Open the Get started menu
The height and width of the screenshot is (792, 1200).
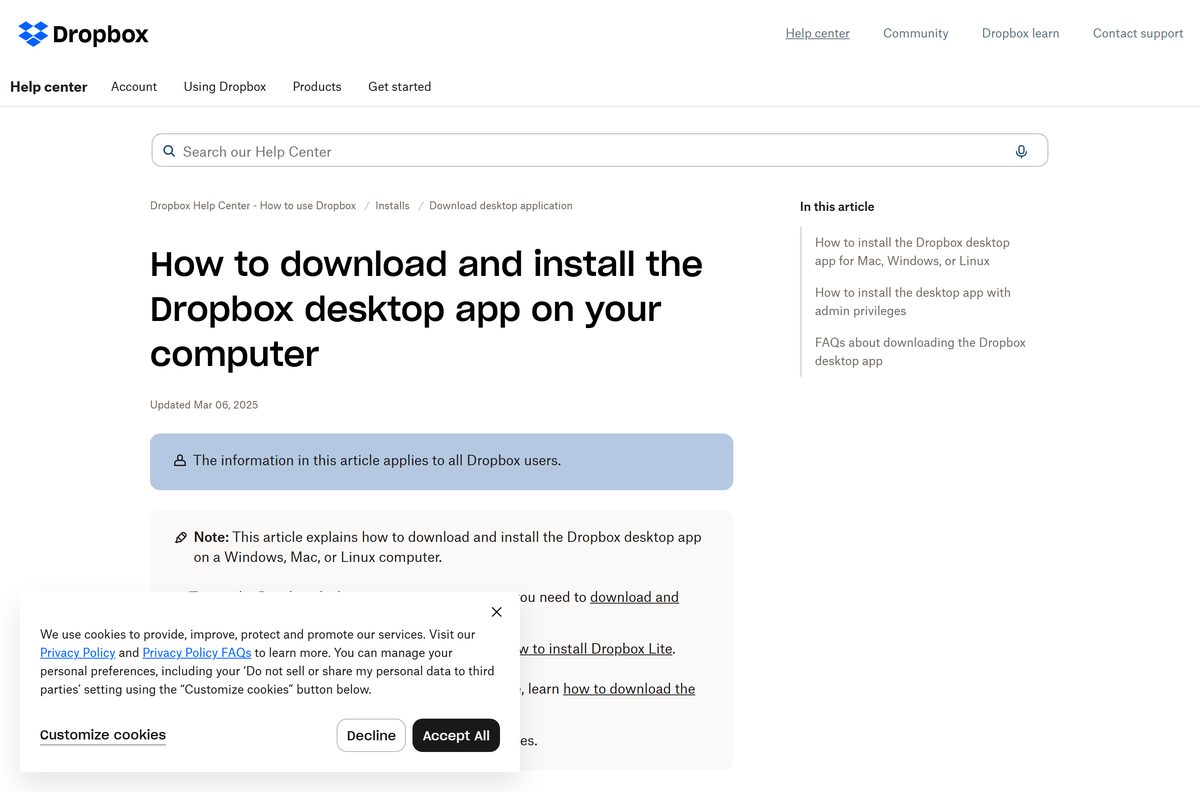coord(399,87)
